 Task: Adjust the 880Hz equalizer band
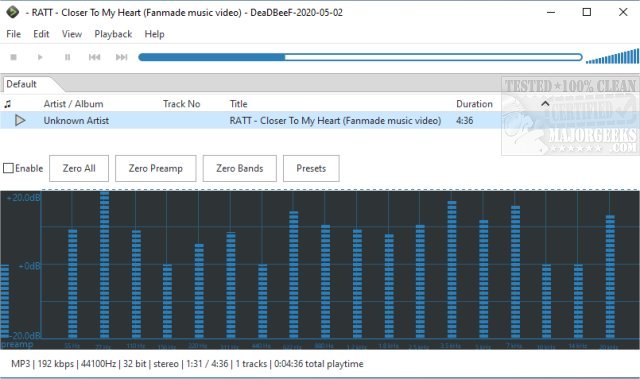click(326, 281)
